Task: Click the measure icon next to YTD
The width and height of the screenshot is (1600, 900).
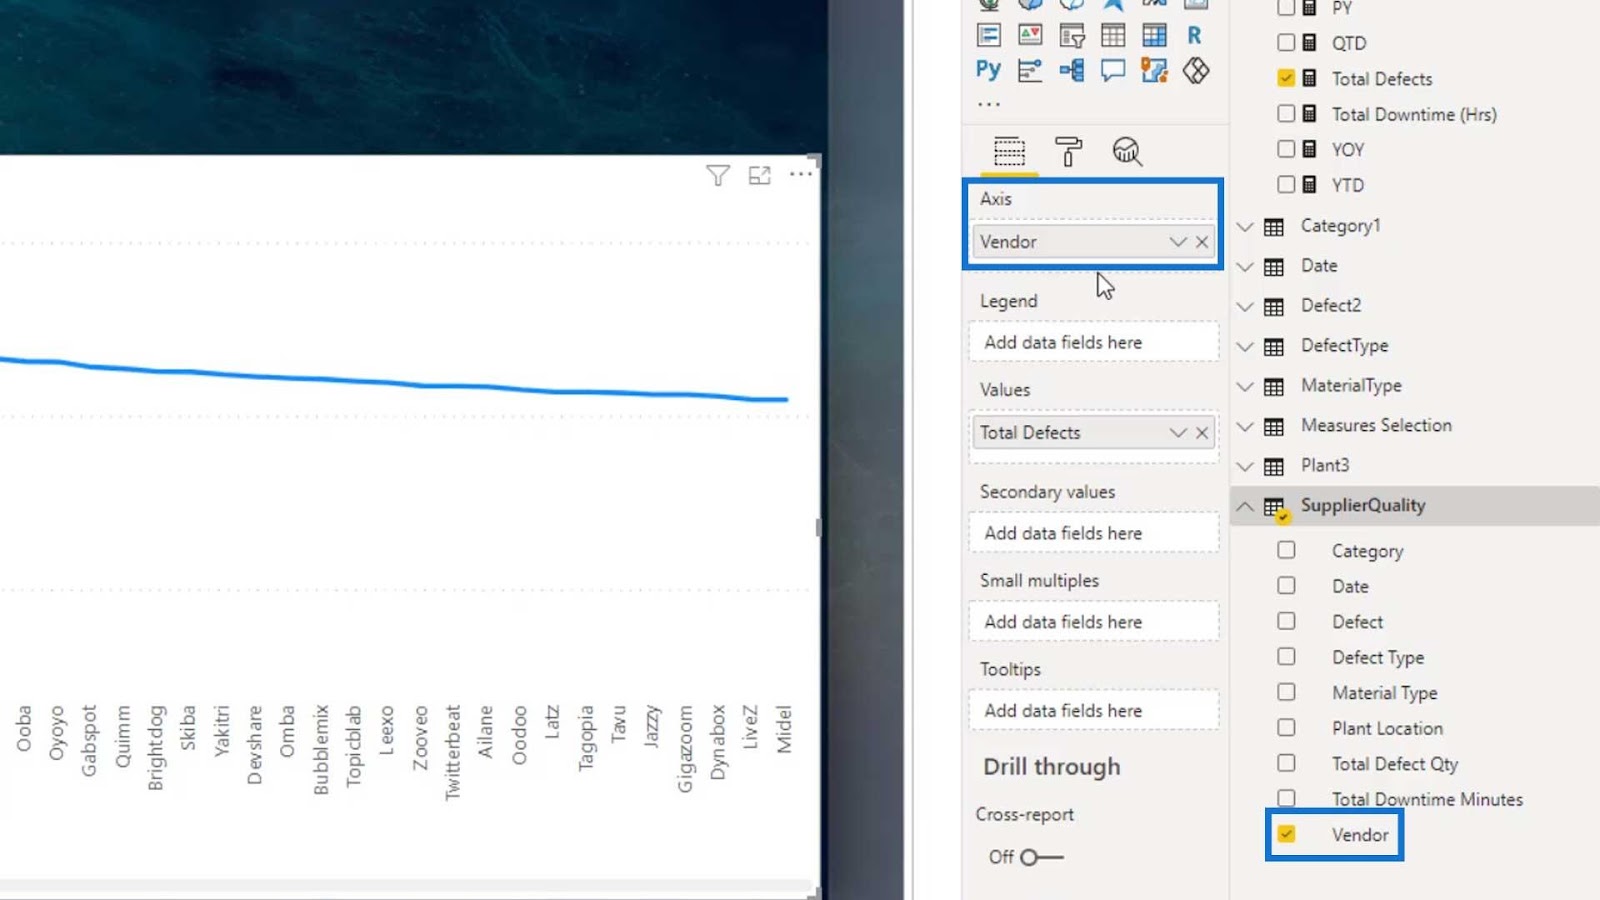Action: tap(1309, 185)
